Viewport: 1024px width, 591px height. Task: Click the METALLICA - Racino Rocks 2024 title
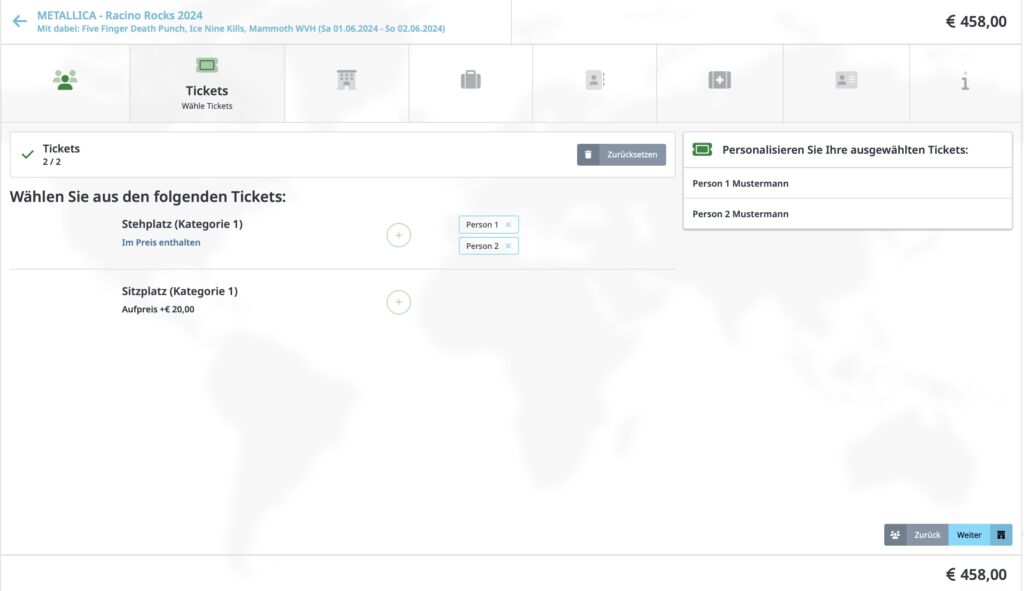[120, 15]
